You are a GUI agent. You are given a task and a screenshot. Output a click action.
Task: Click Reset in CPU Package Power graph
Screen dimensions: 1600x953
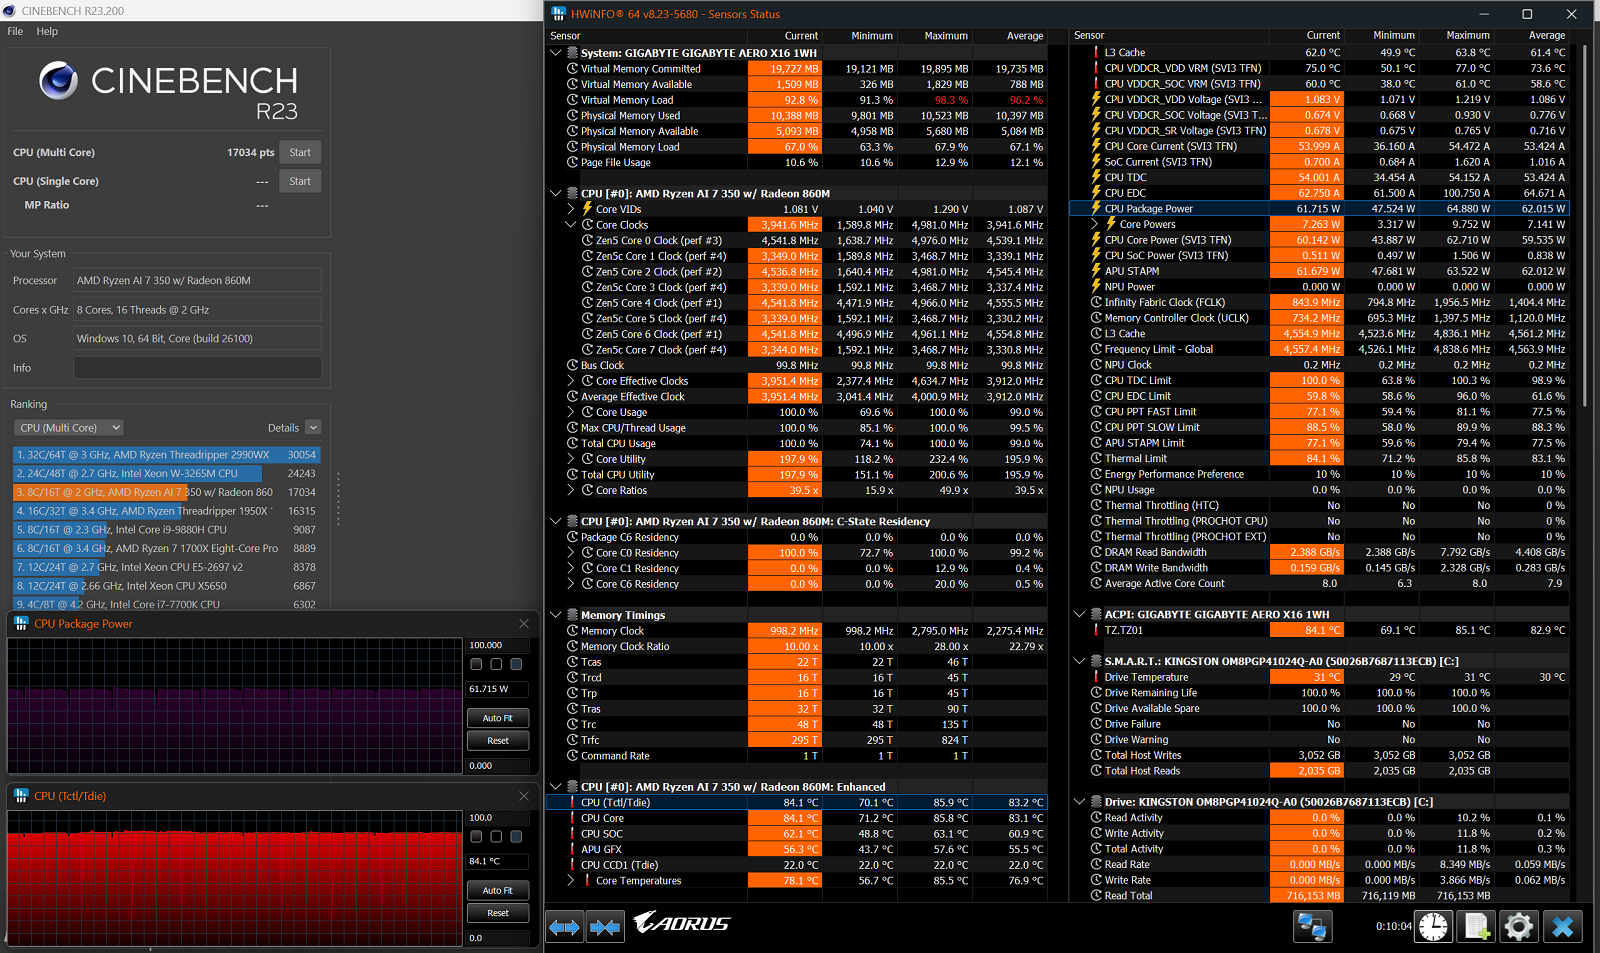(498, 741)
